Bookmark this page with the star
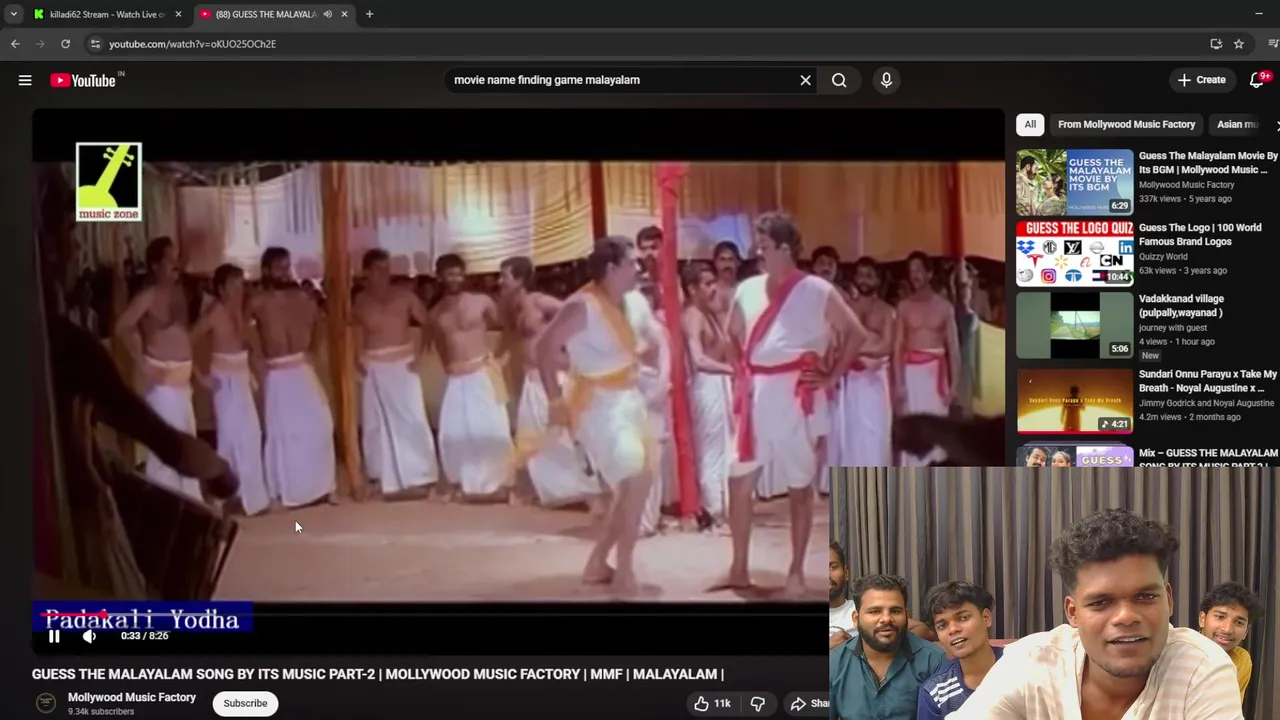Image resolution: width=1280 pixels, height=720 pixels. click(x=1238, y=44)
